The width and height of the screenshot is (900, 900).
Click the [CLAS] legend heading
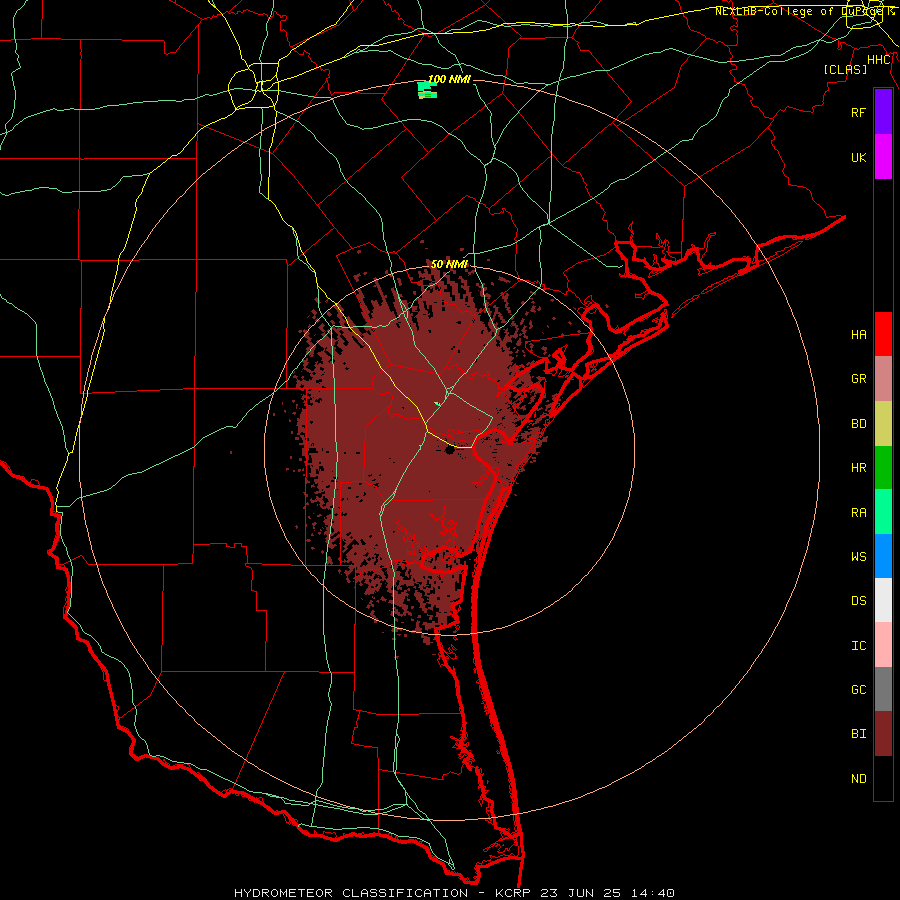tap(845, 69)
